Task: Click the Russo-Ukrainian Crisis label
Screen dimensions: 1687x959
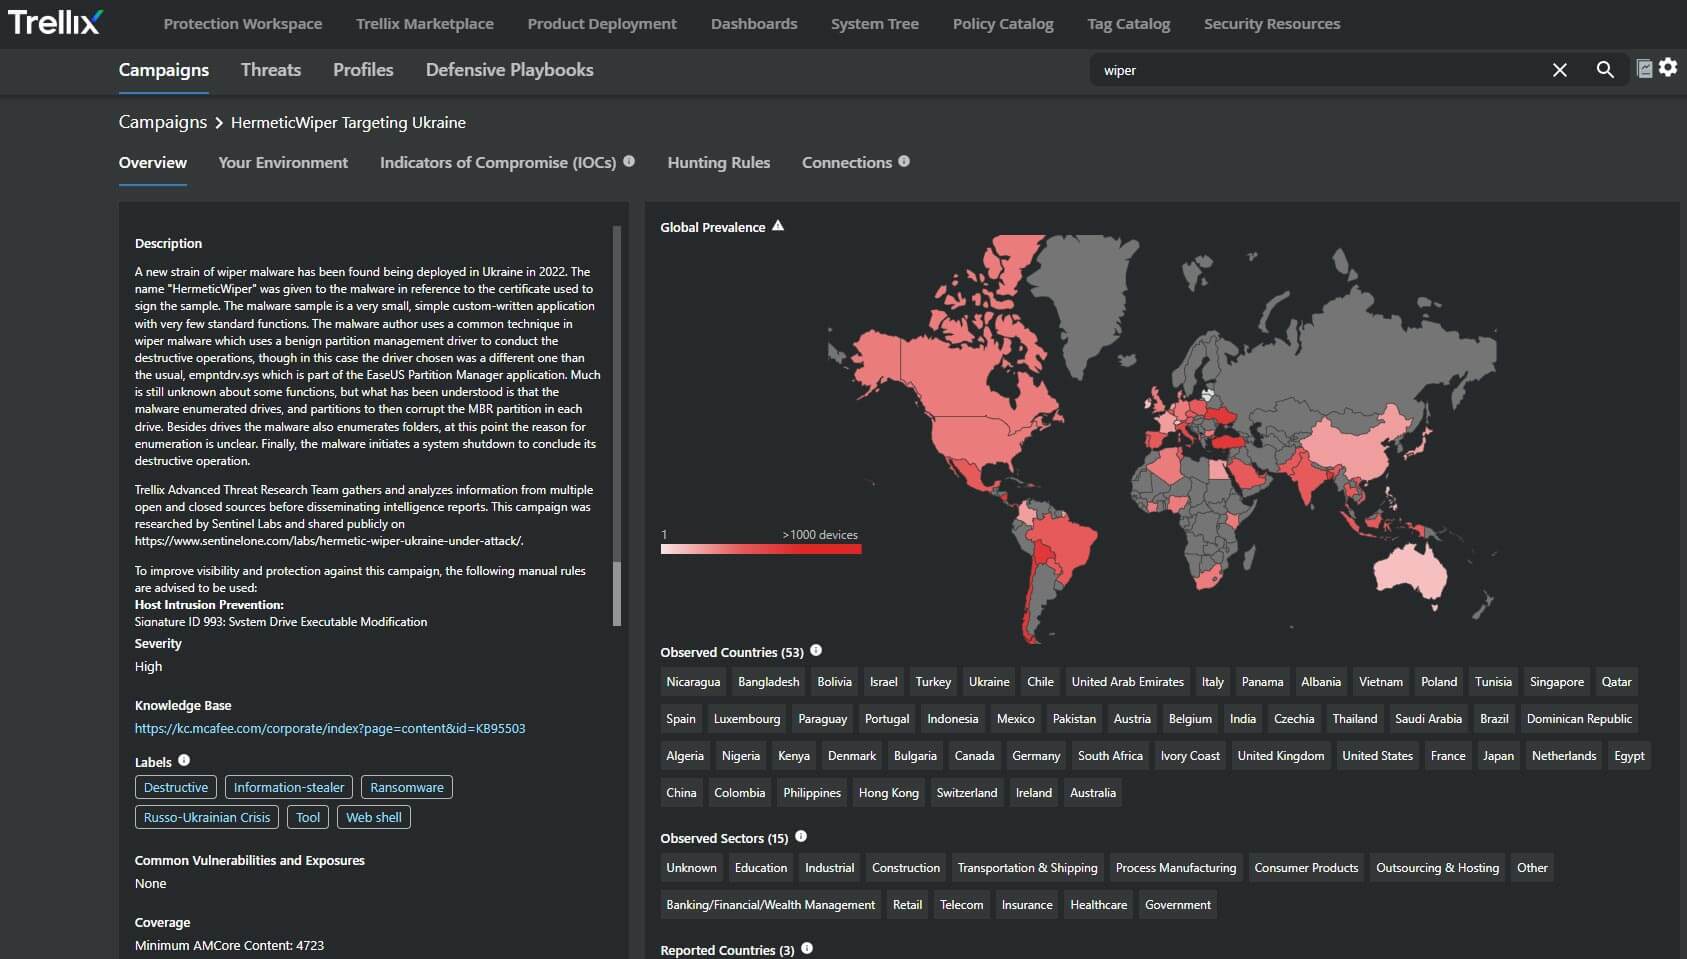Action: (x=207, y=817)
